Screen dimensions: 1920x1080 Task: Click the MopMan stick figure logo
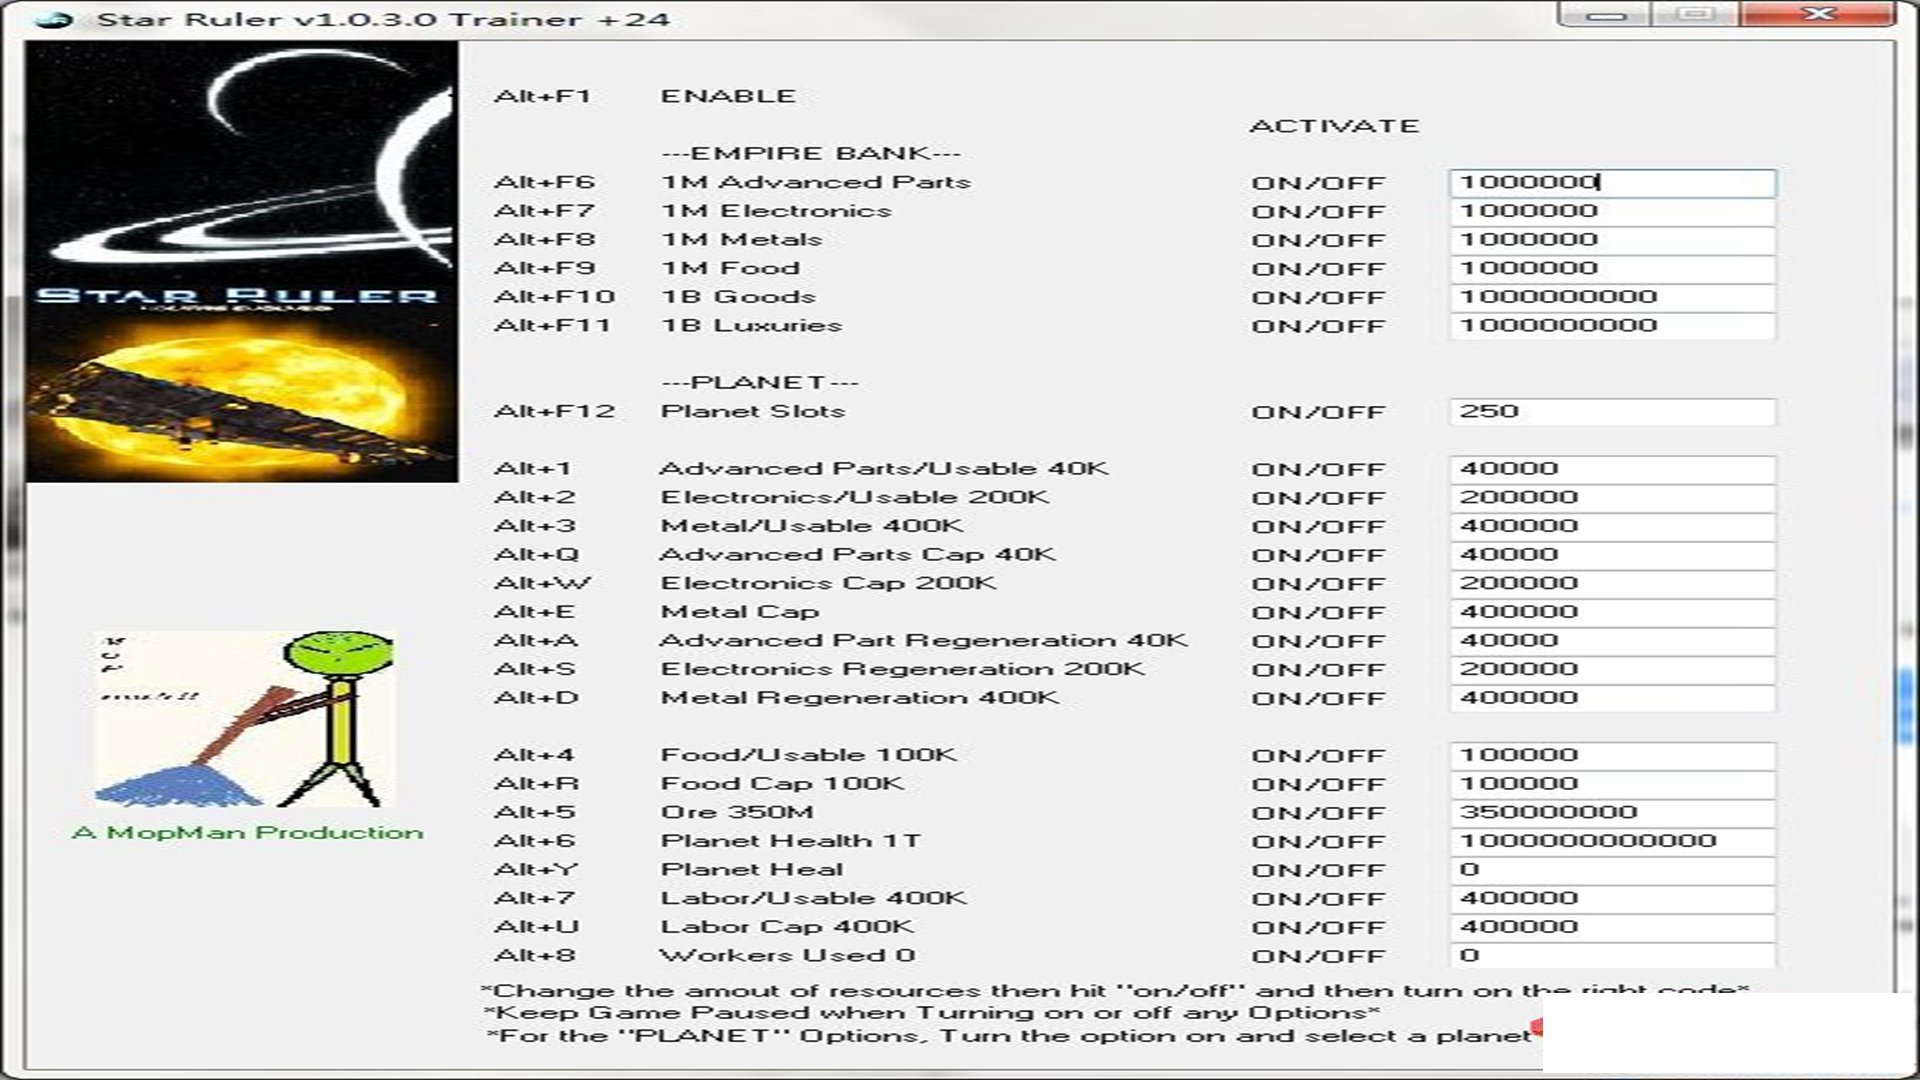[245, 720]
